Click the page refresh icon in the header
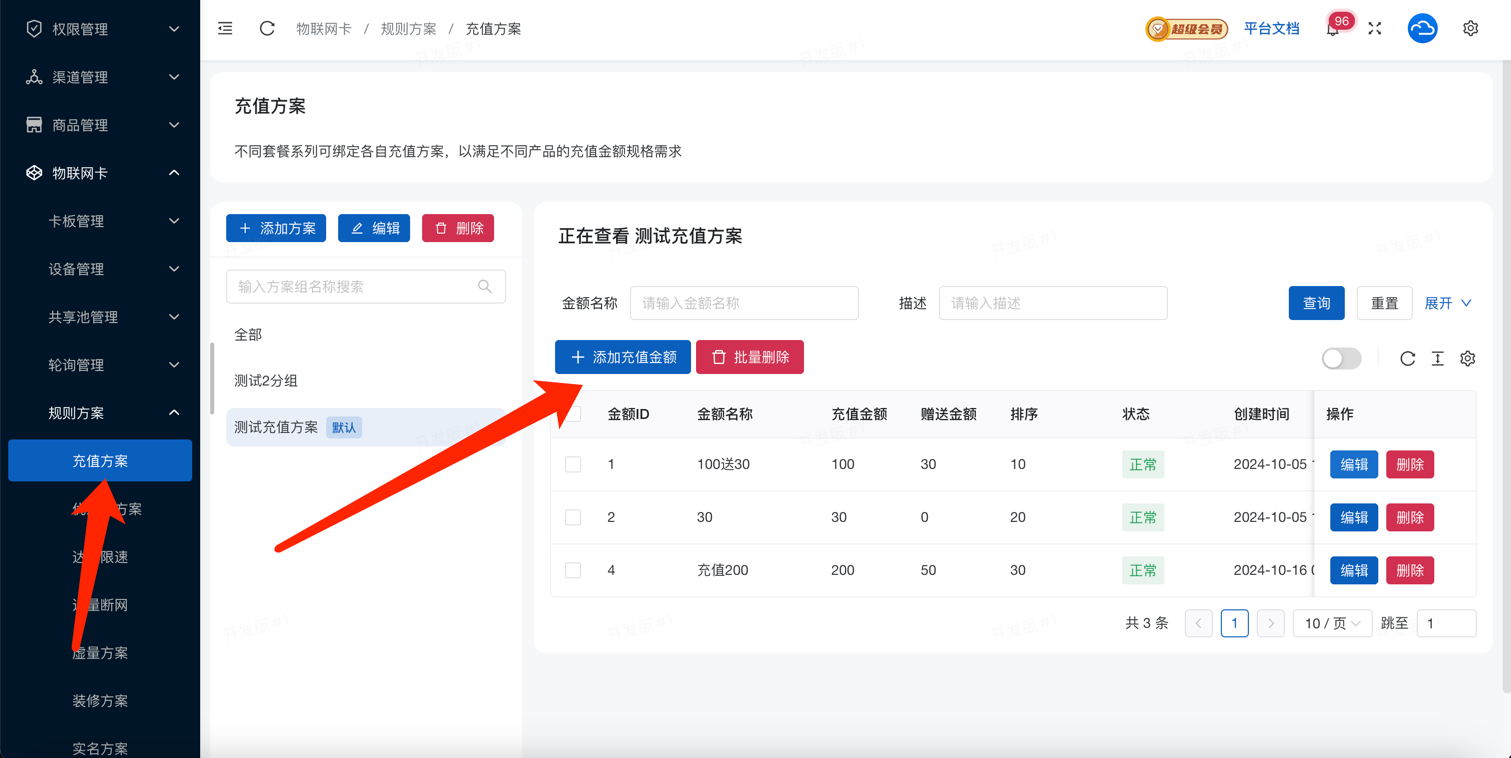Image resolution: width=1511 pixels, height=758 pixels. coord(267,29)
